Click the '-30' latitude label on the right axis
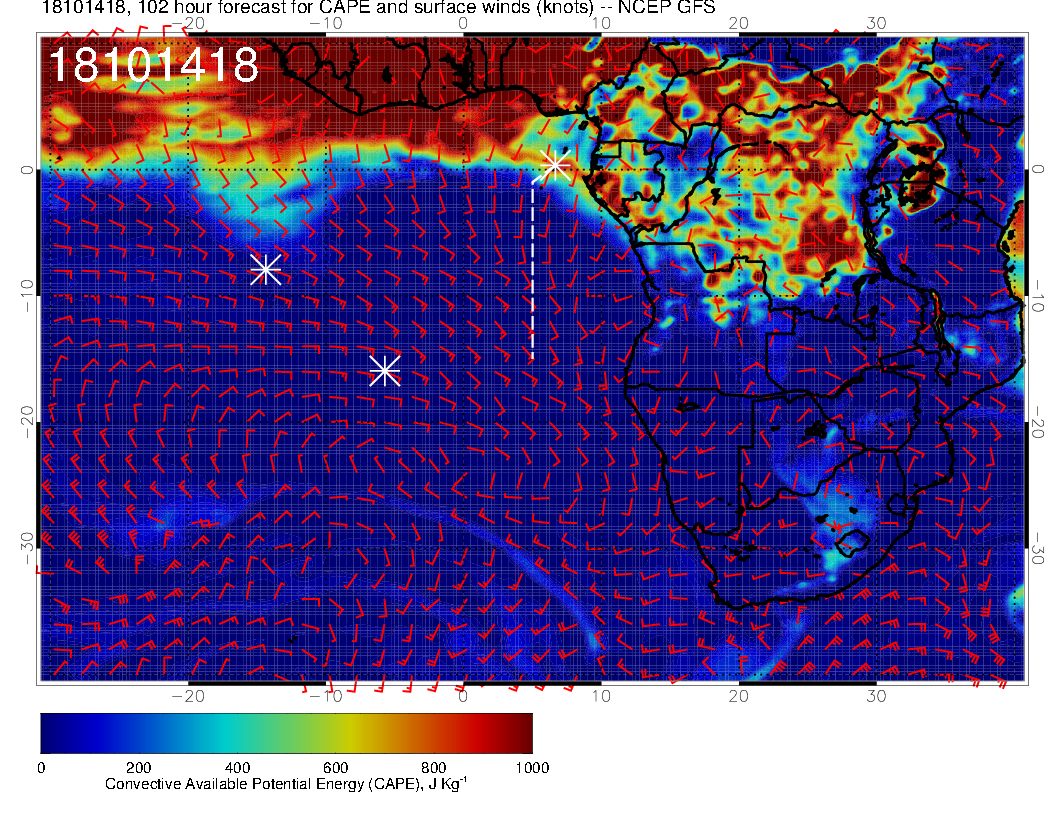This screenshot has height=816, width=1056. (x=1038, y=549)
